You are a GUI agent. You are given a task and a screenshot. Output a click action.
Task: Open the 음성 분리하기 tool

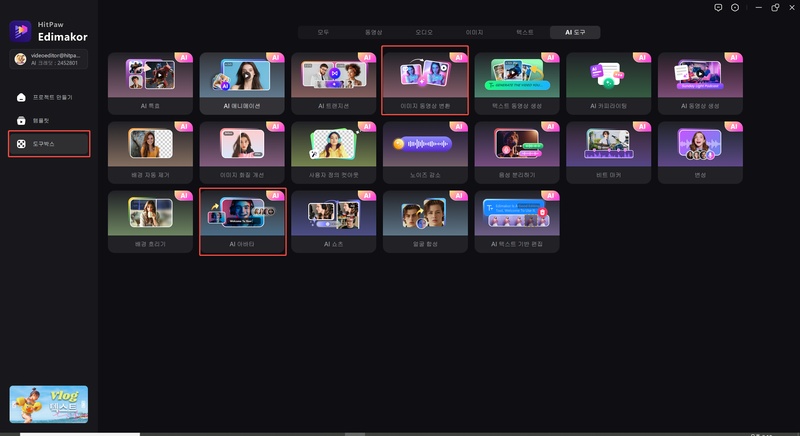pyautogui.click(x=516, y=152)
